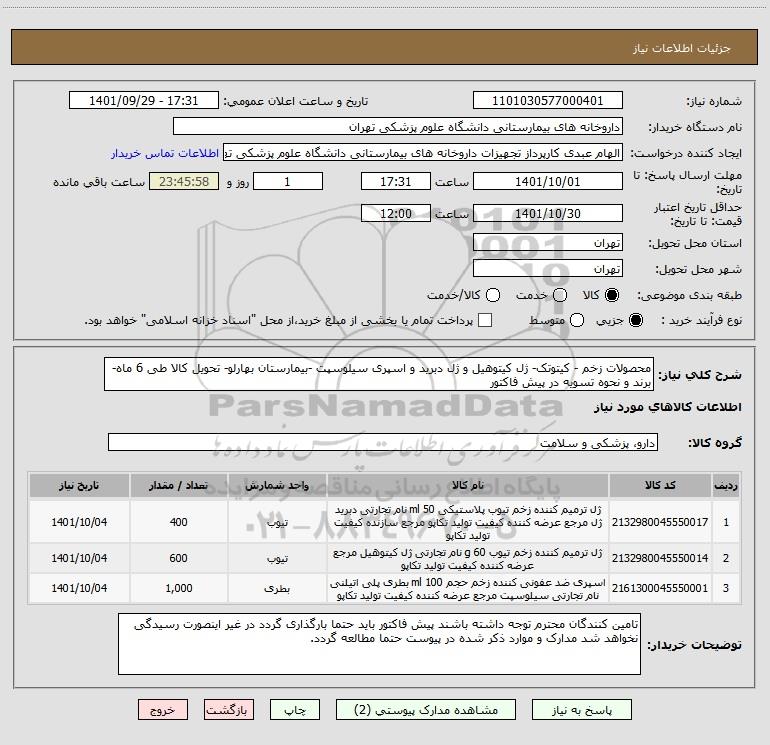Select the کالا radio button

click(612, 295)
